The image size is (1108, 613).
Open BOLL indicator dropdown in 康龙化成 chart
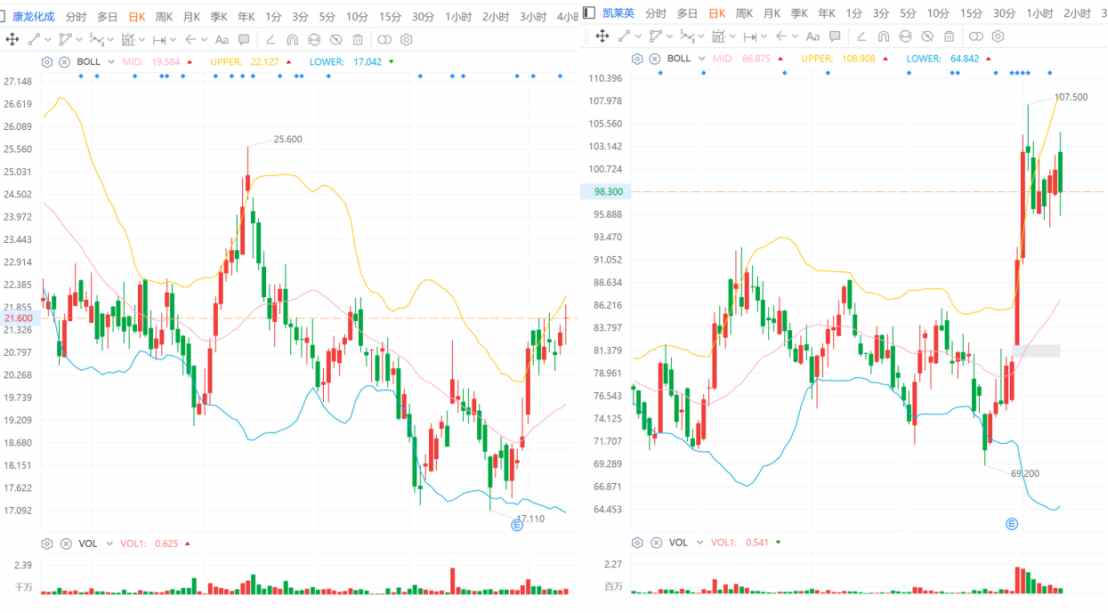111,62
